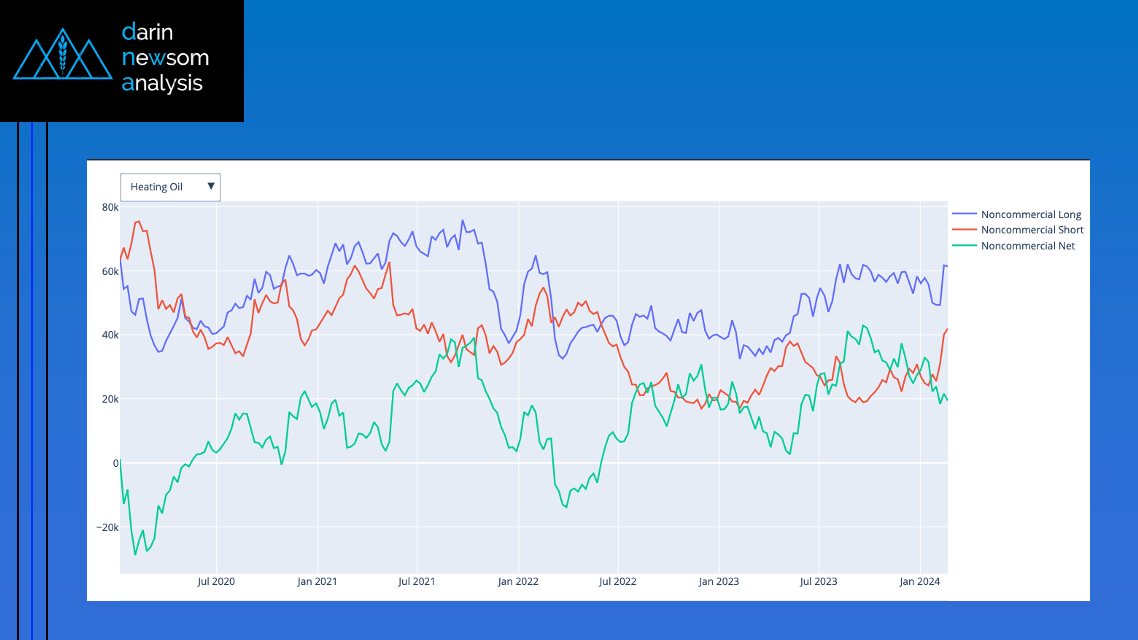Screen dimensions: 1138x640
Task: Click the -20k y-axis label
Action: coord(105,527)
